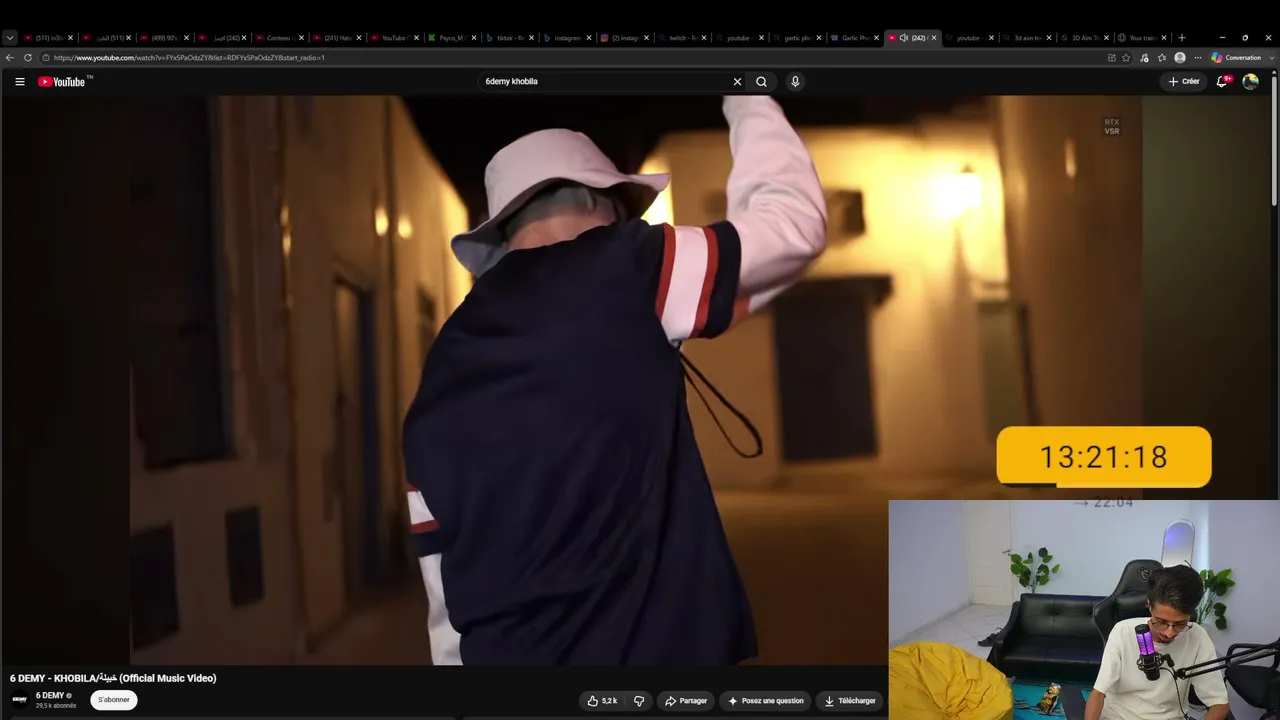Viewport: 1280px width, 720px height.
Task: Switch to the twitch search tab
Action: [x=682, y=38]
